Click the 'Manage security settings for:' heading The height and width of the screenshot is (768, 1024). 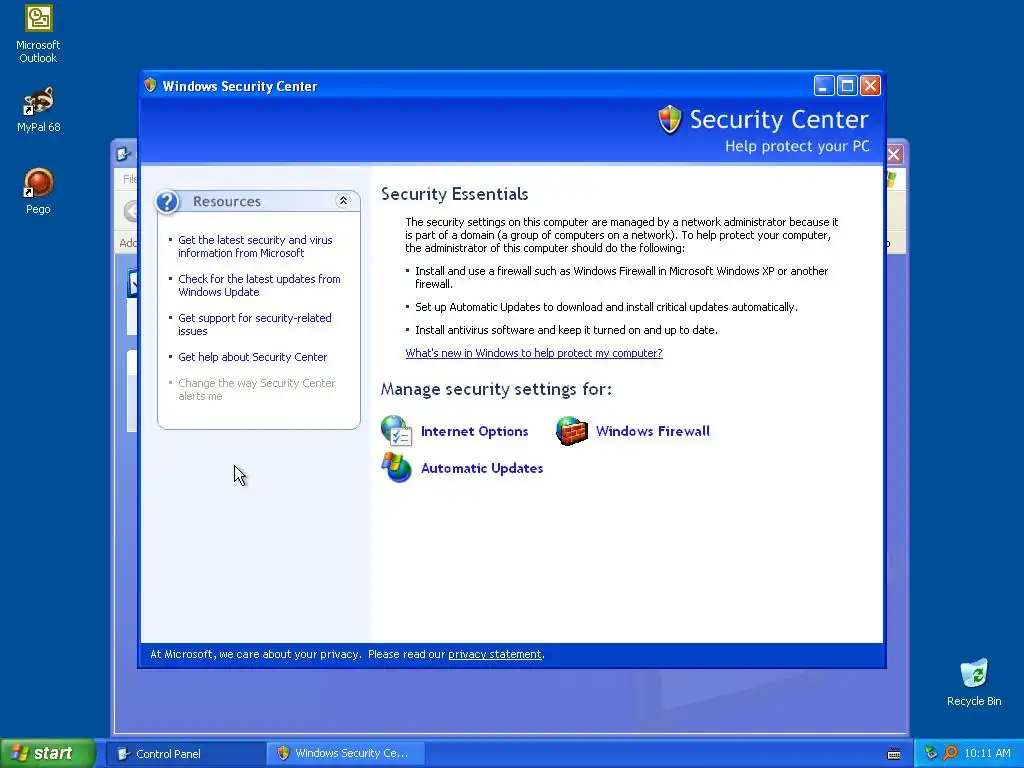click(x=496, y=389)
